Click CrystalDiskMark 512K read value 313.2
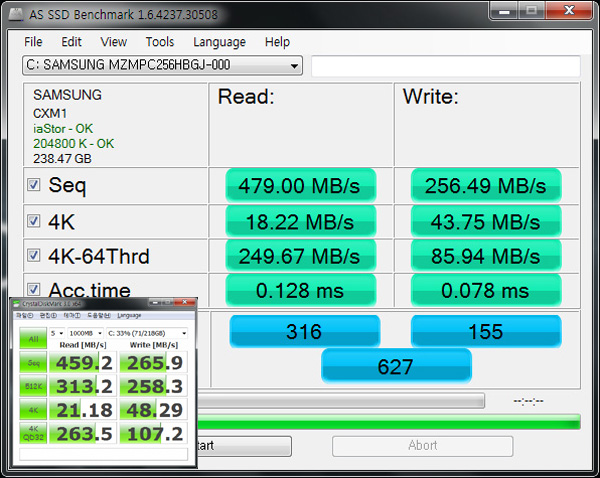The height and width of the screenshot is (478, 600). (82, 386)
